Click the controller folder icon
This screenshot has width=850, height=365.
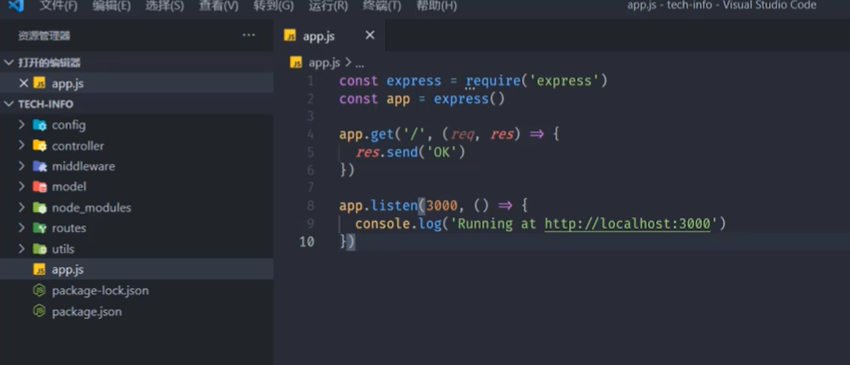point(40,146)
